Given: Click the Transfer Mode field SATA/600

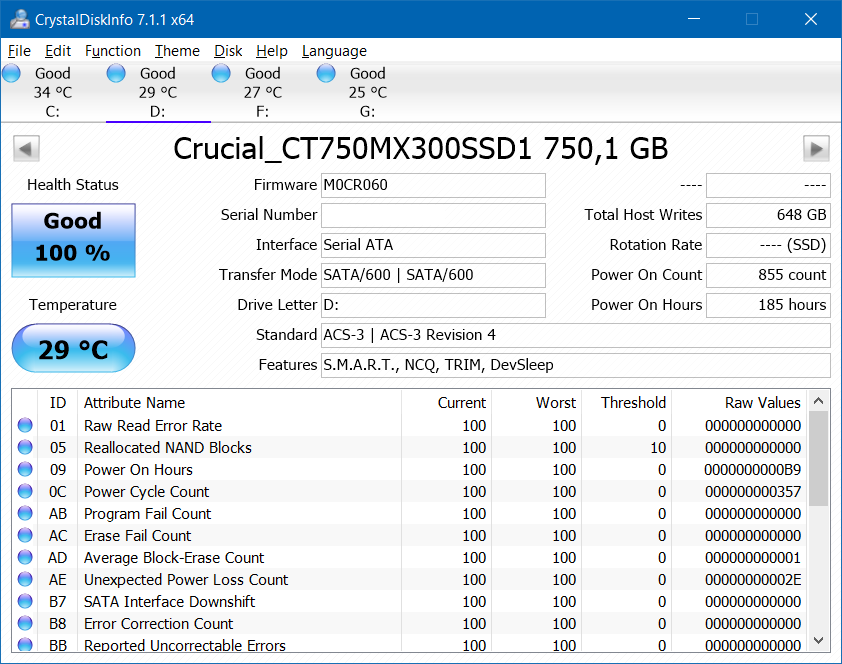Looking at the screenshot, I should coord(433,275).
